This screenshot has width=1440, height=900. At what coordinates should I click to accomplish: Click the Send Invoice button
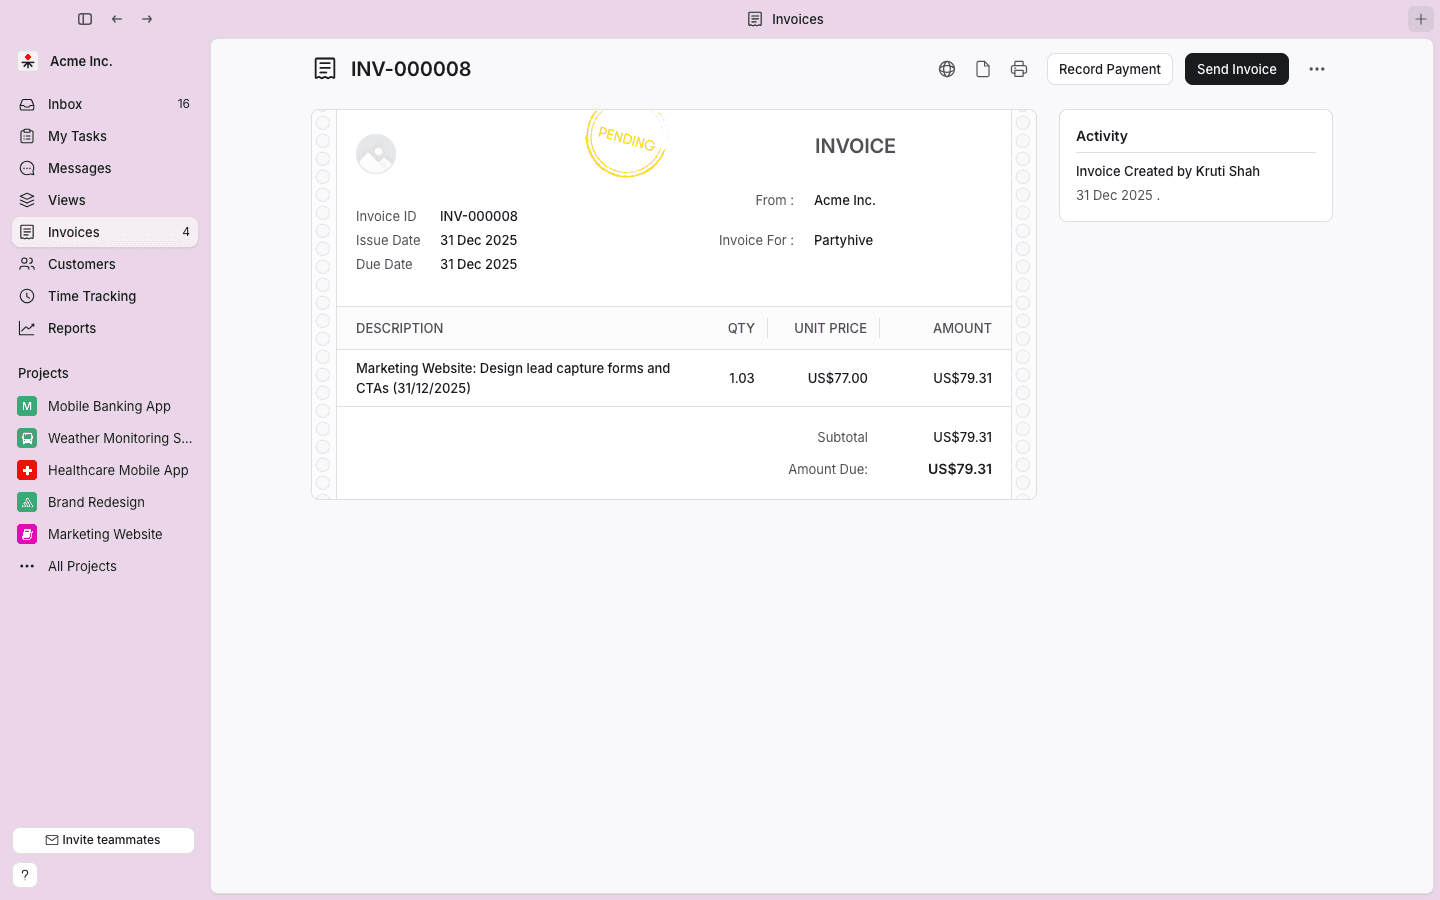click(x=1236, y=69)
